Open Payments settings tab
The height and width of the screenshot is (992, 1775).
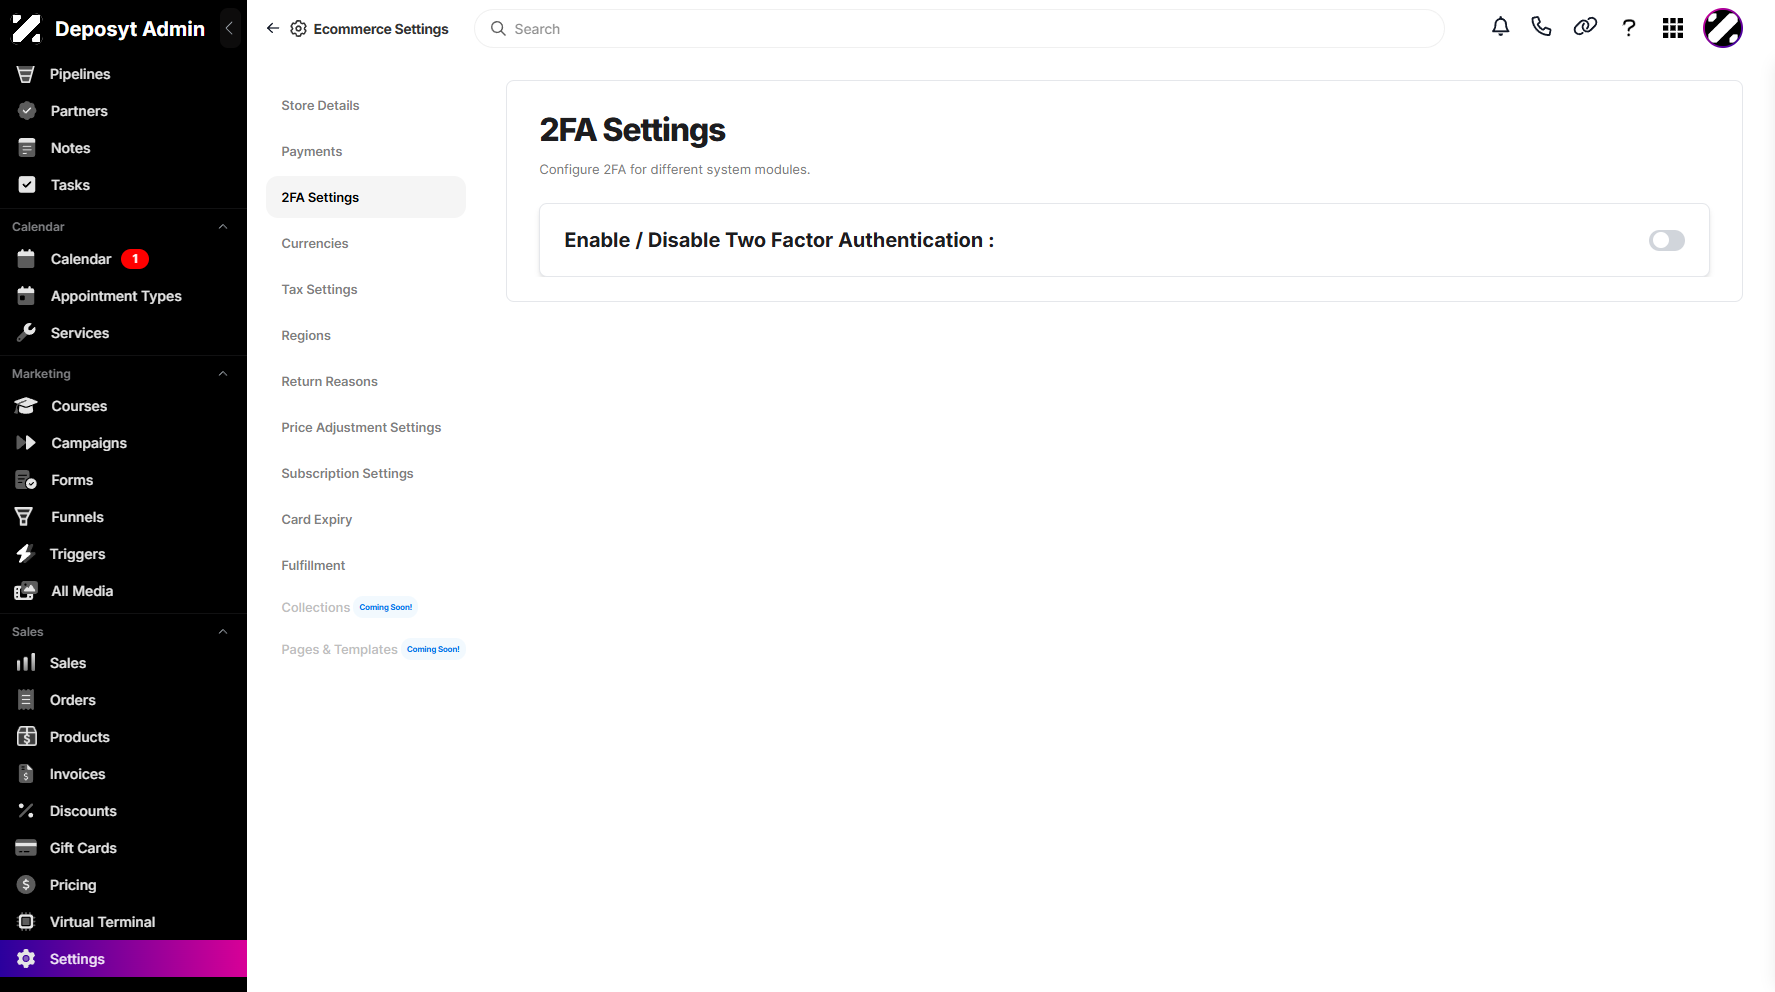click(366, 151)
